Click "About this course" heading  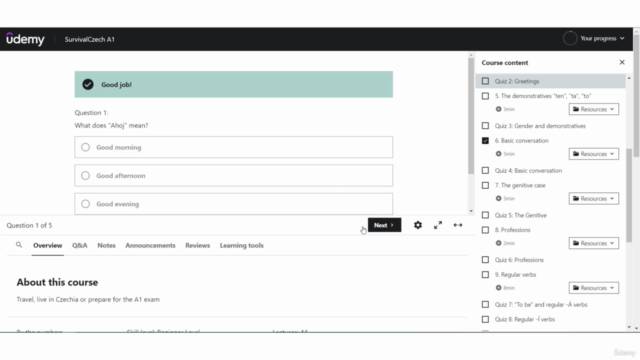click(x=57, y=282)
